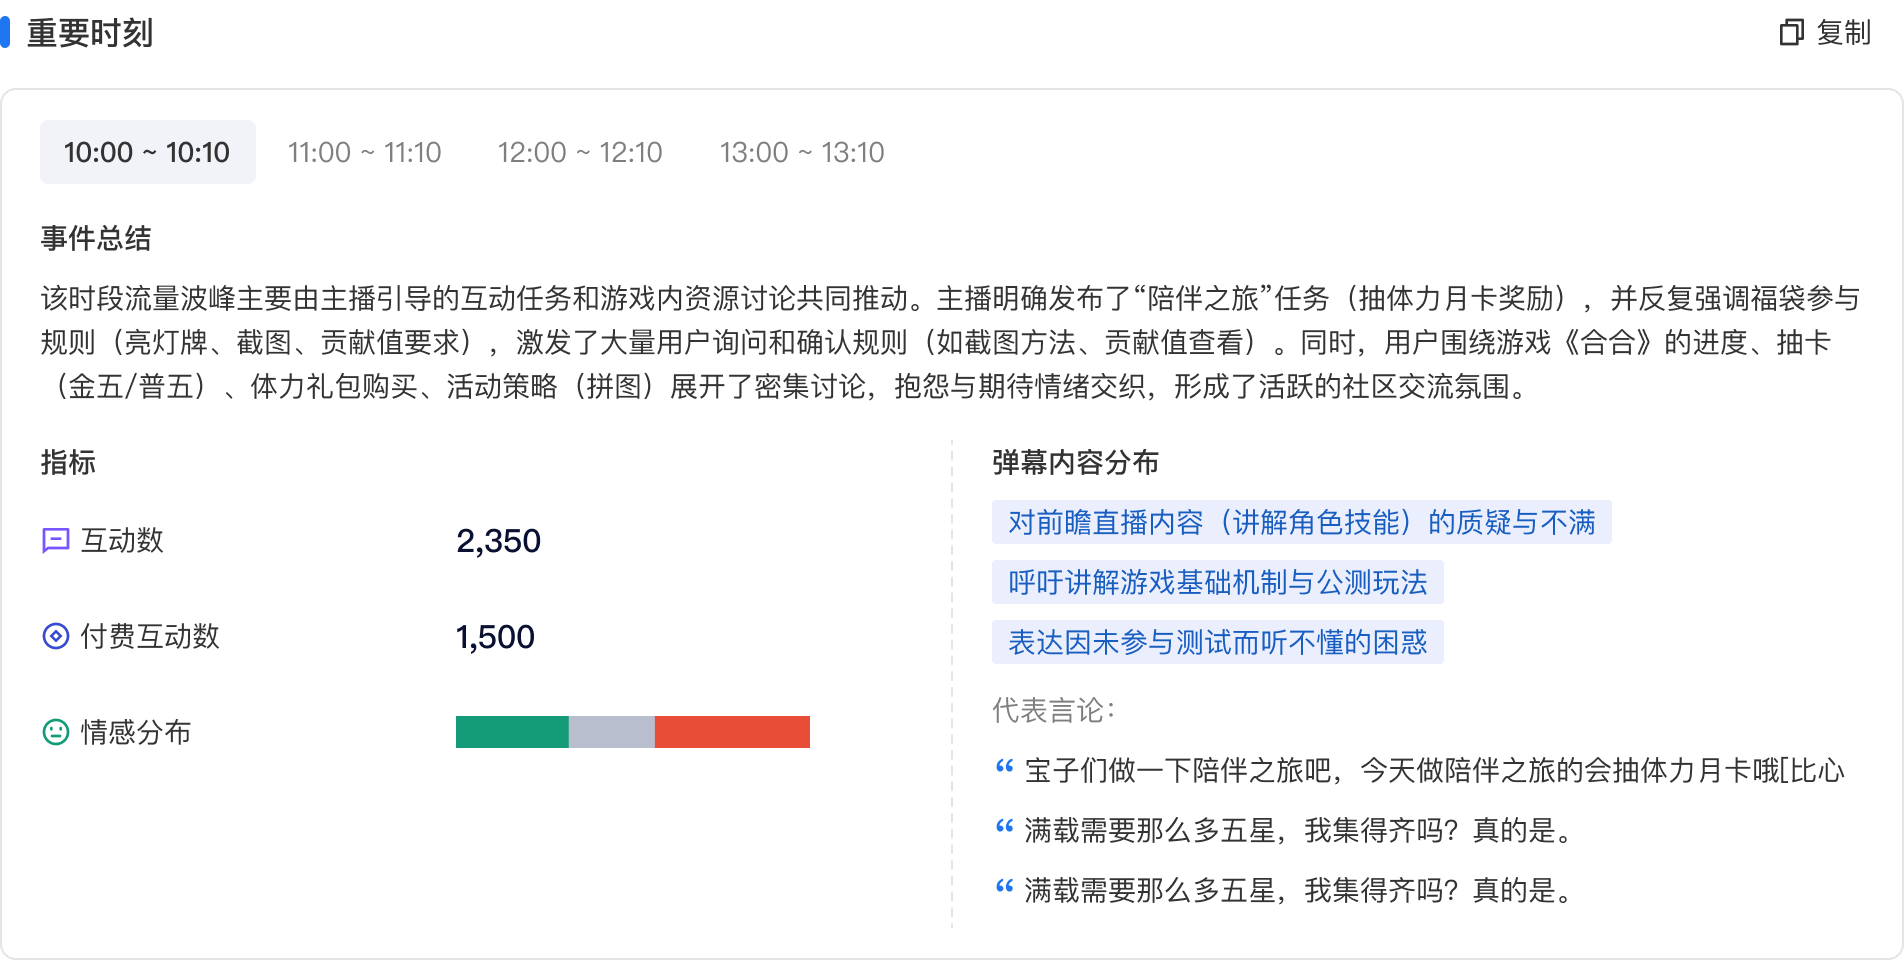The height and width of the screenshot is (960, 1904).
Task: Click tag 呼吁讲解游戏基础机制与公测玩法
Action: coord(1217,582)
